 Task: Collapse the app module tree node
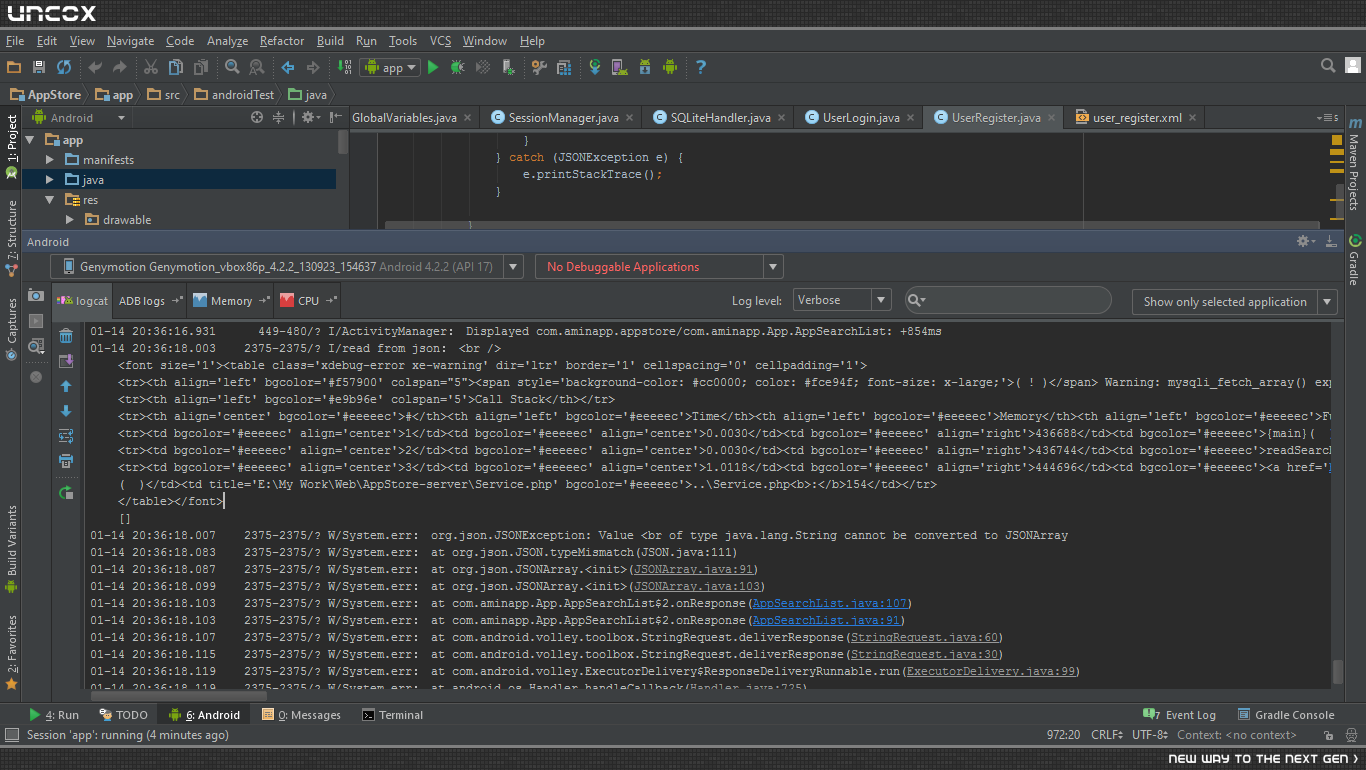29,140
